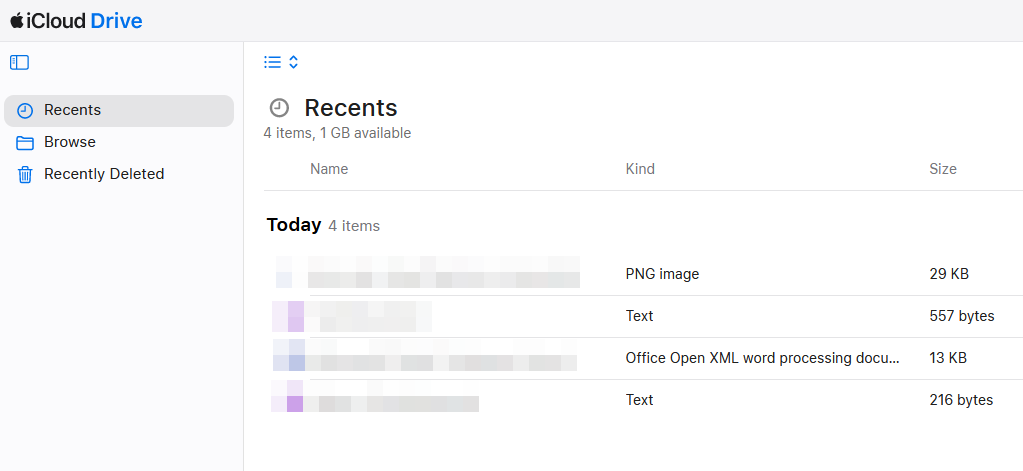Toggle the sidebar panel icon
Screen dimensions: 1023x471
coord(20,62)
